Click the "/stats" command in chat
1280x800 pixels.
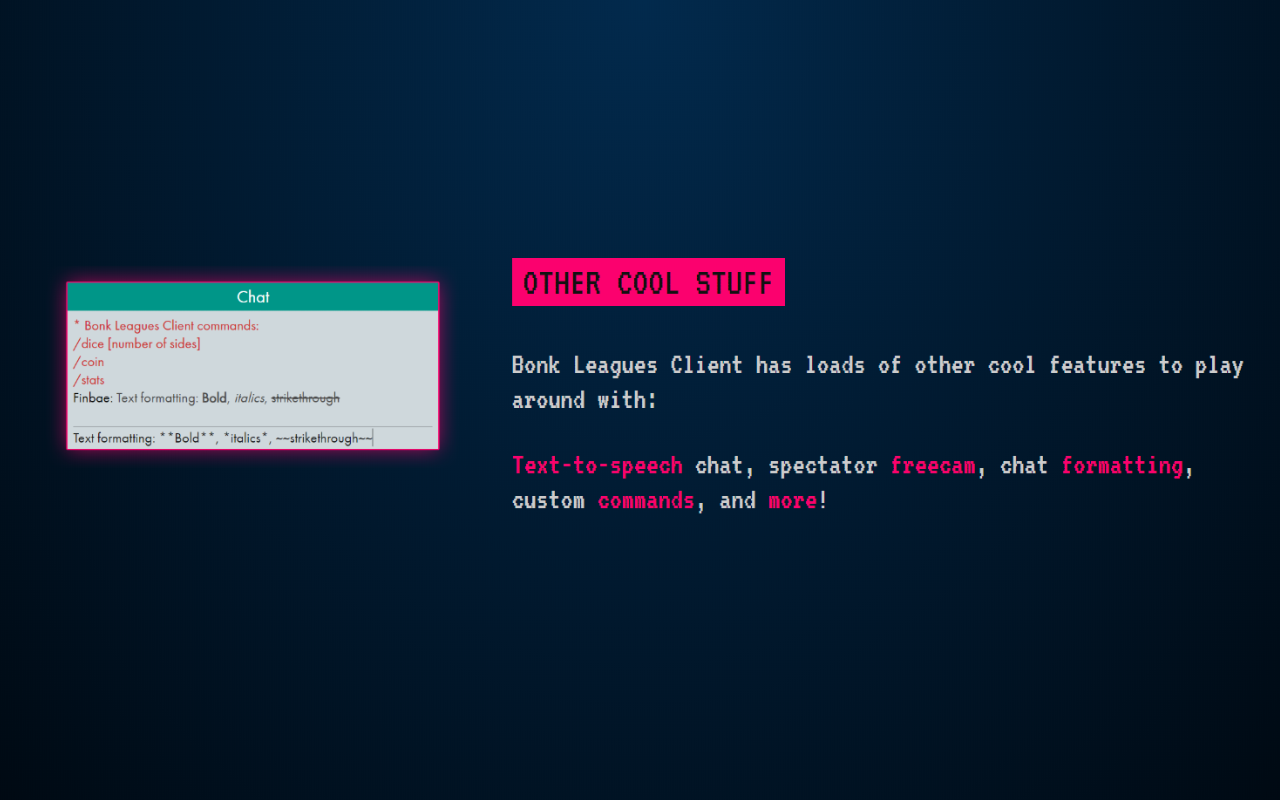89,380
